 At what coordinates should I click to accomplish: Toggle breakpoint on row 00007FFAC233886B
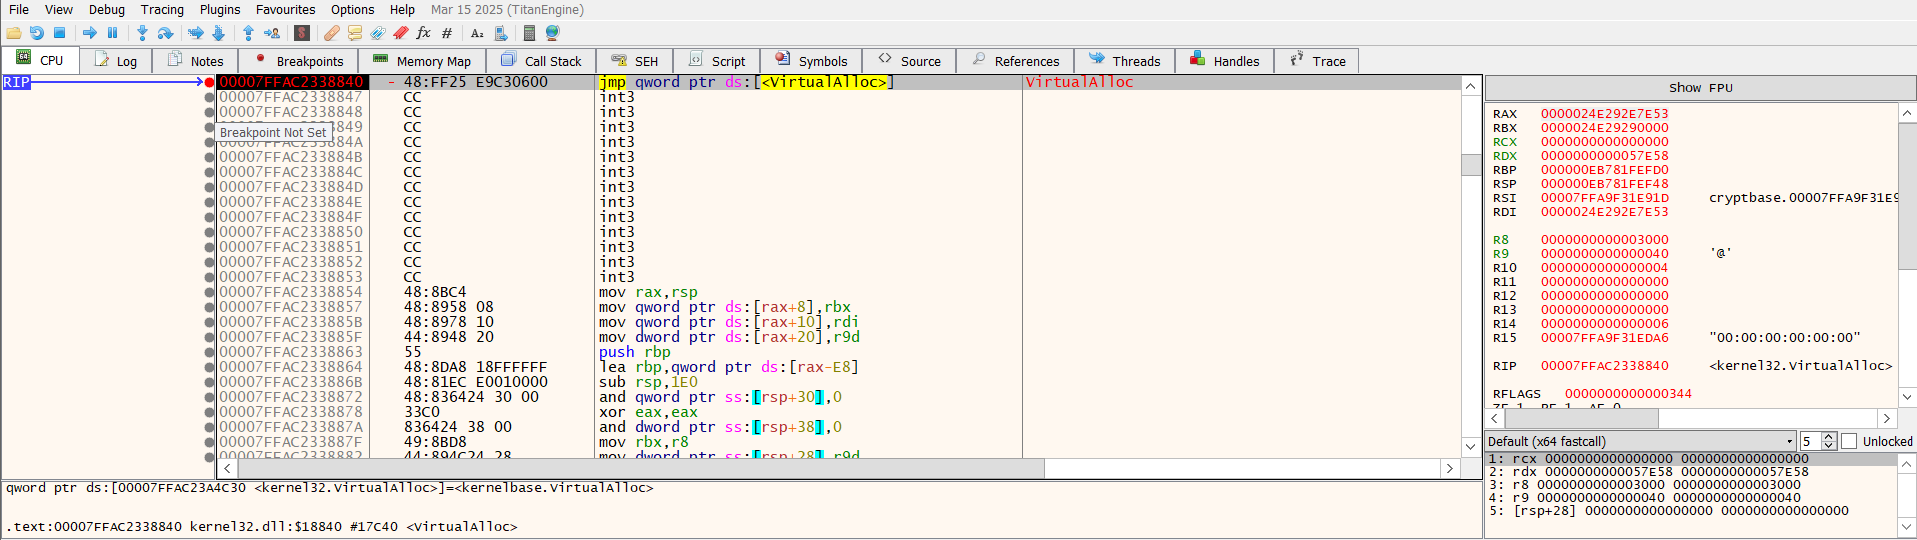209,382
